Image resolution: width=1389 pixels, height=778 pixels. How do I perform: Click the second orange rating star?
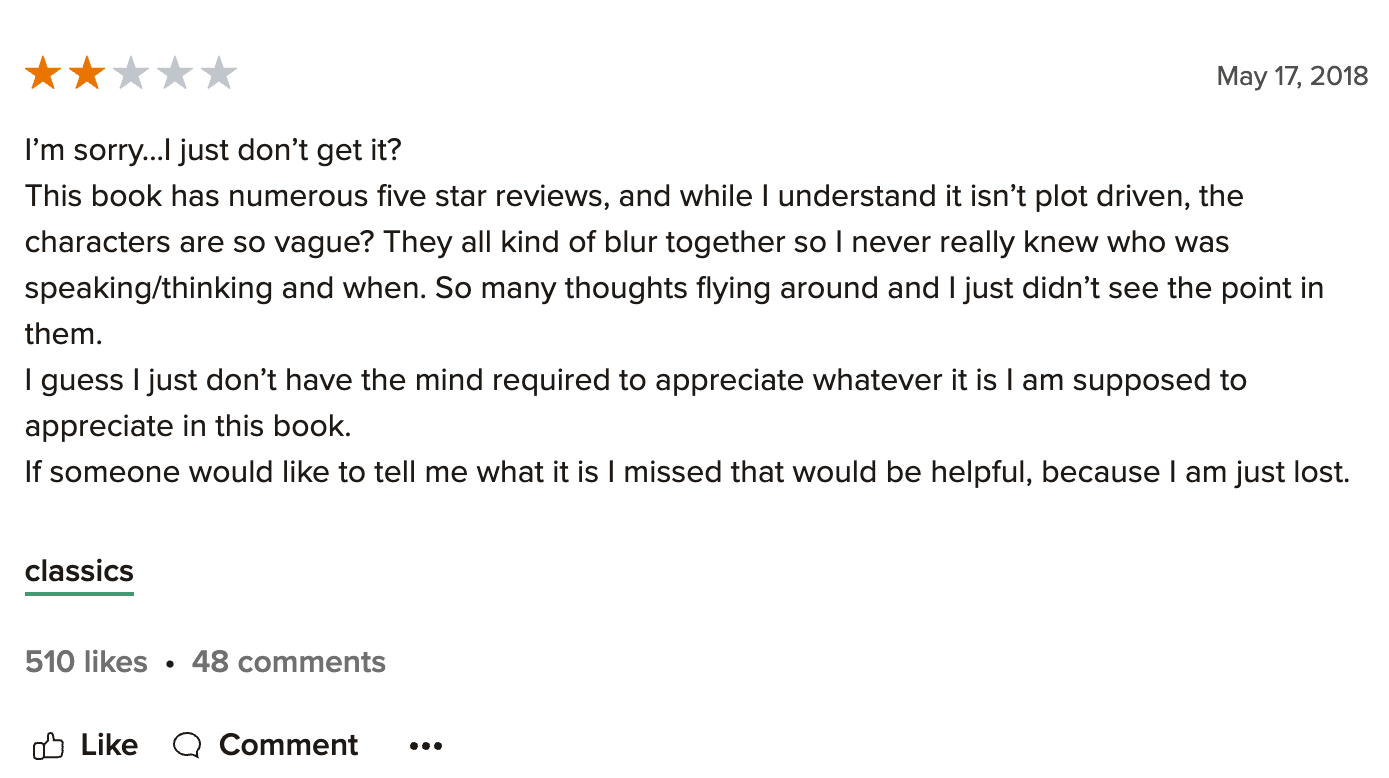(87, 75)
